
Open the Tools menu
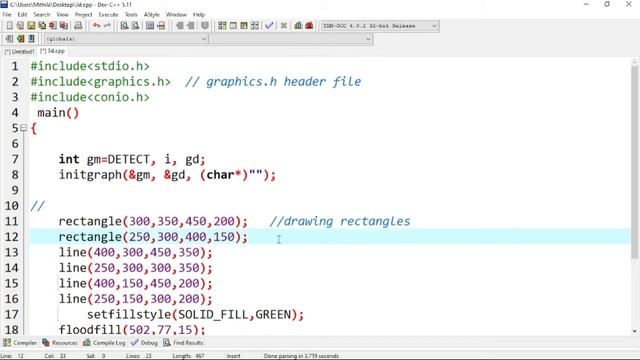pos(131,14)
